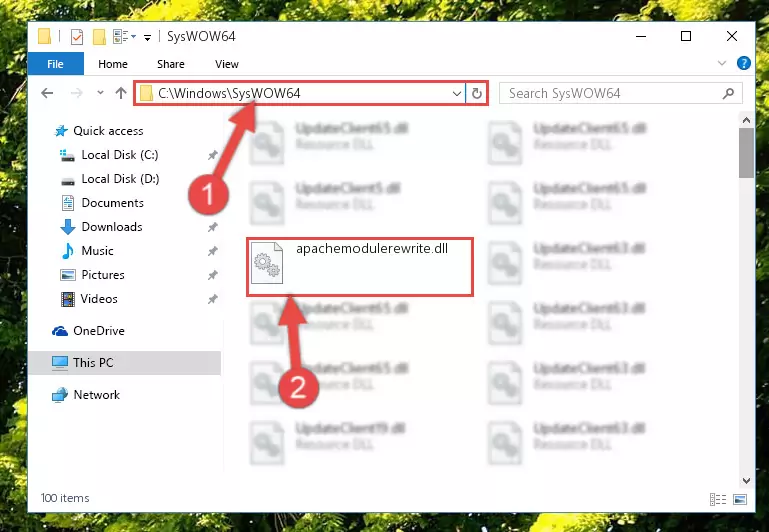Maximize the SysWOW64 window
This screenshot has height=532, width=769.
pos(686,37)
